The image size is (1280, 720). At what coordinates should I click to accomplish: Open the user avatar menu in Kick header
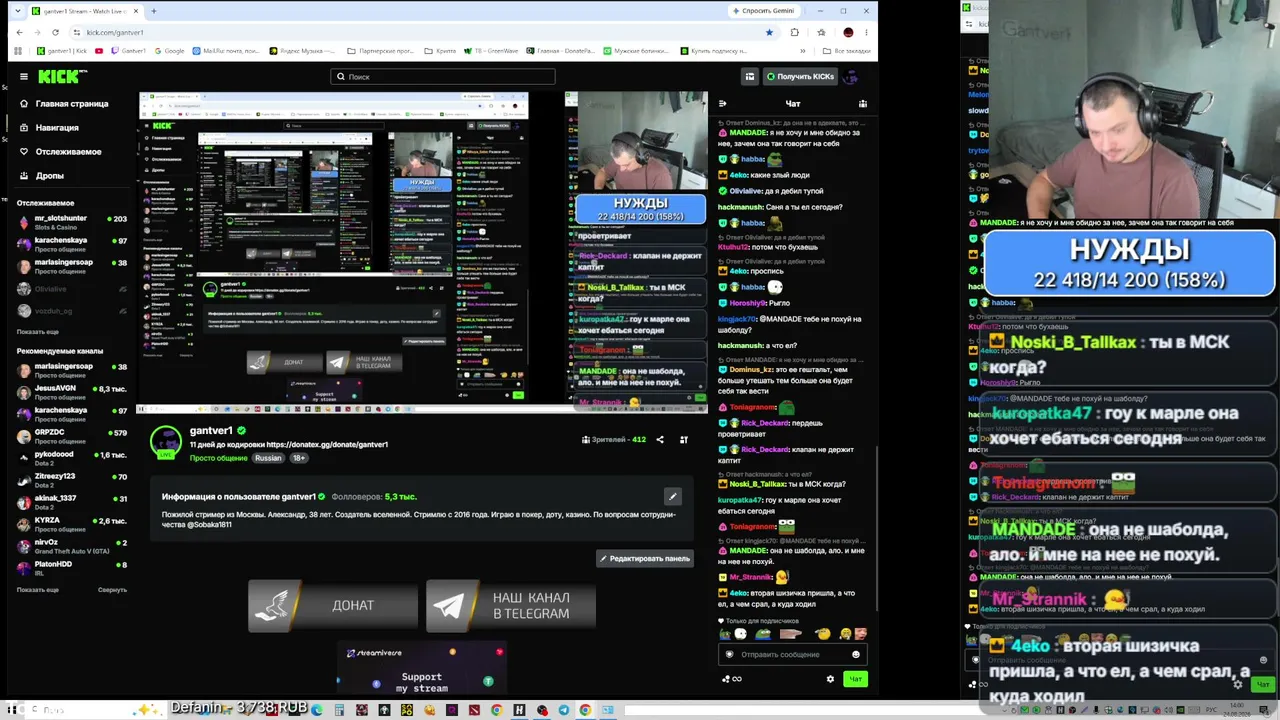[851, 76]
